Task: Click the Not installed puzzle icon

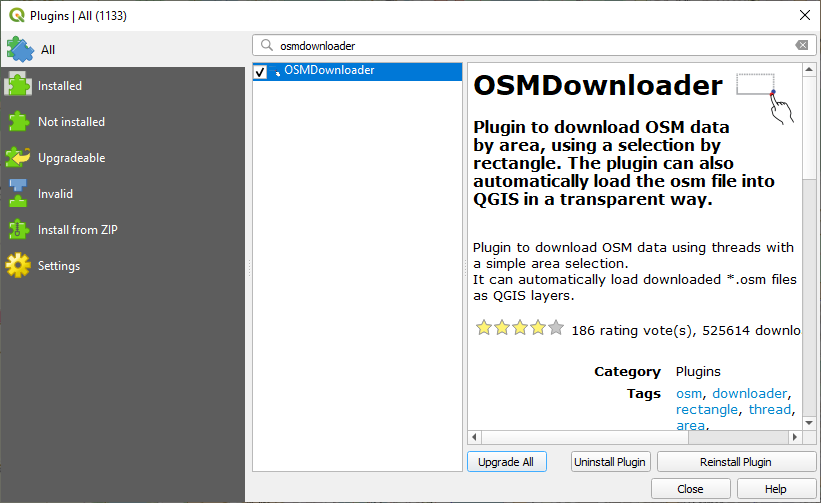Action: click(x=18, y=121)
